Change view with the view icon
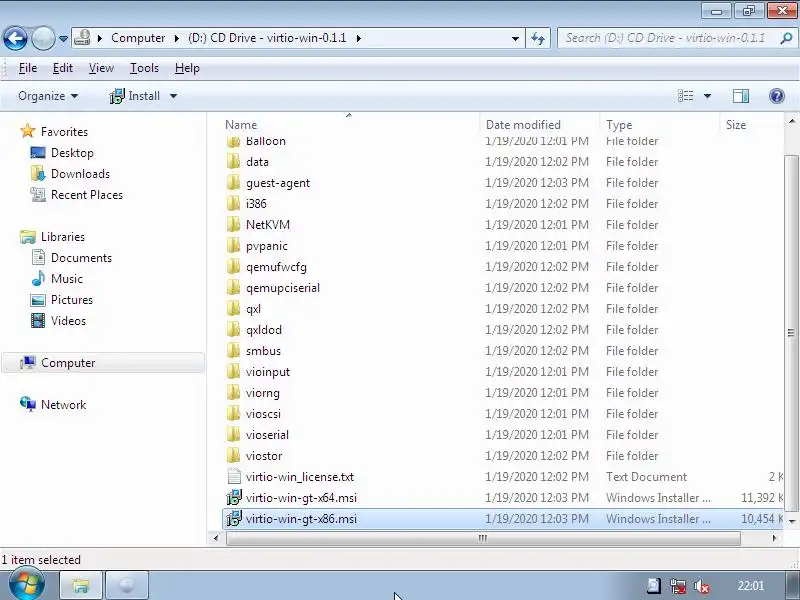This screenshot has height=600, width=800. click(x=685, y=96)
